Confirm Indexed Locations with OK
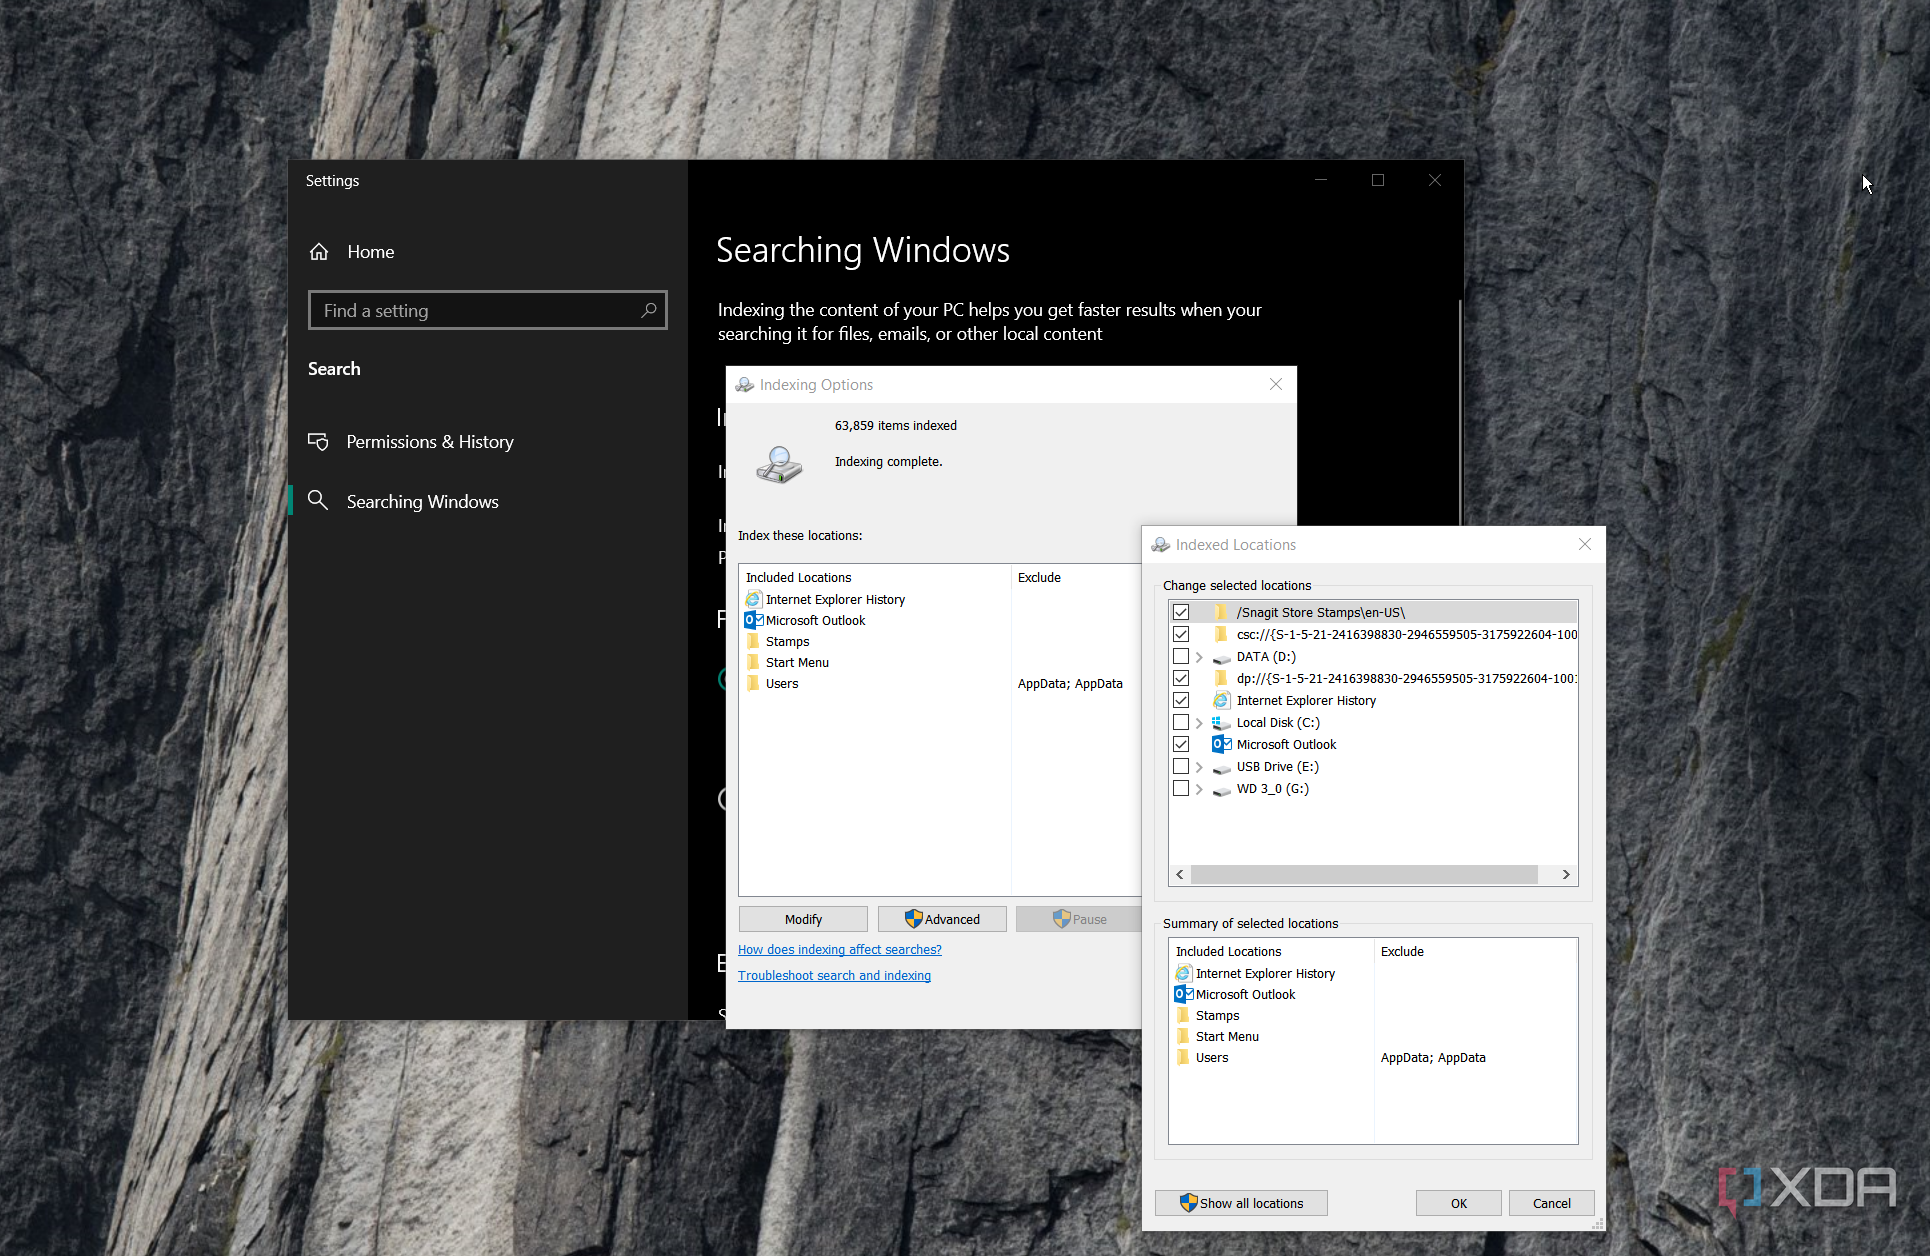The image size is (1930, 1256). pos(1459,1203)
